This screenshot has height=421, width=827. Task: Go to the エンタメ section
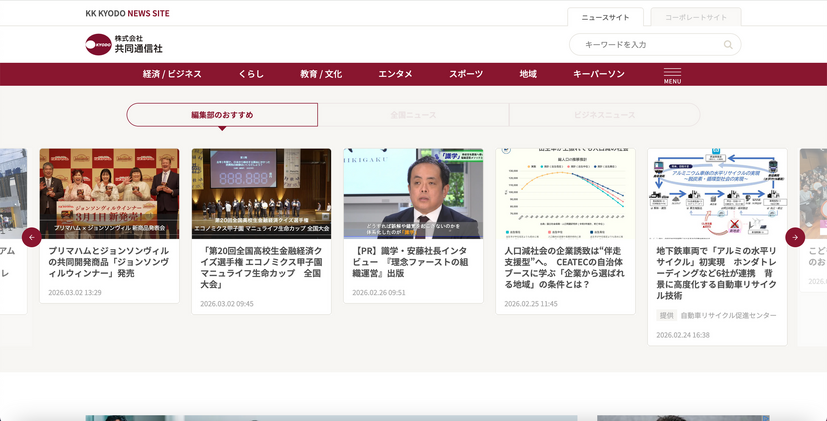click(x=395, y=74)
